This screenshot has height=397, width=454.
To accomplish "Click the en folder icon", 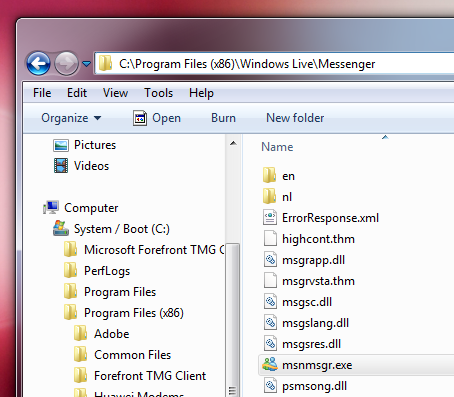I will point(269,175).
